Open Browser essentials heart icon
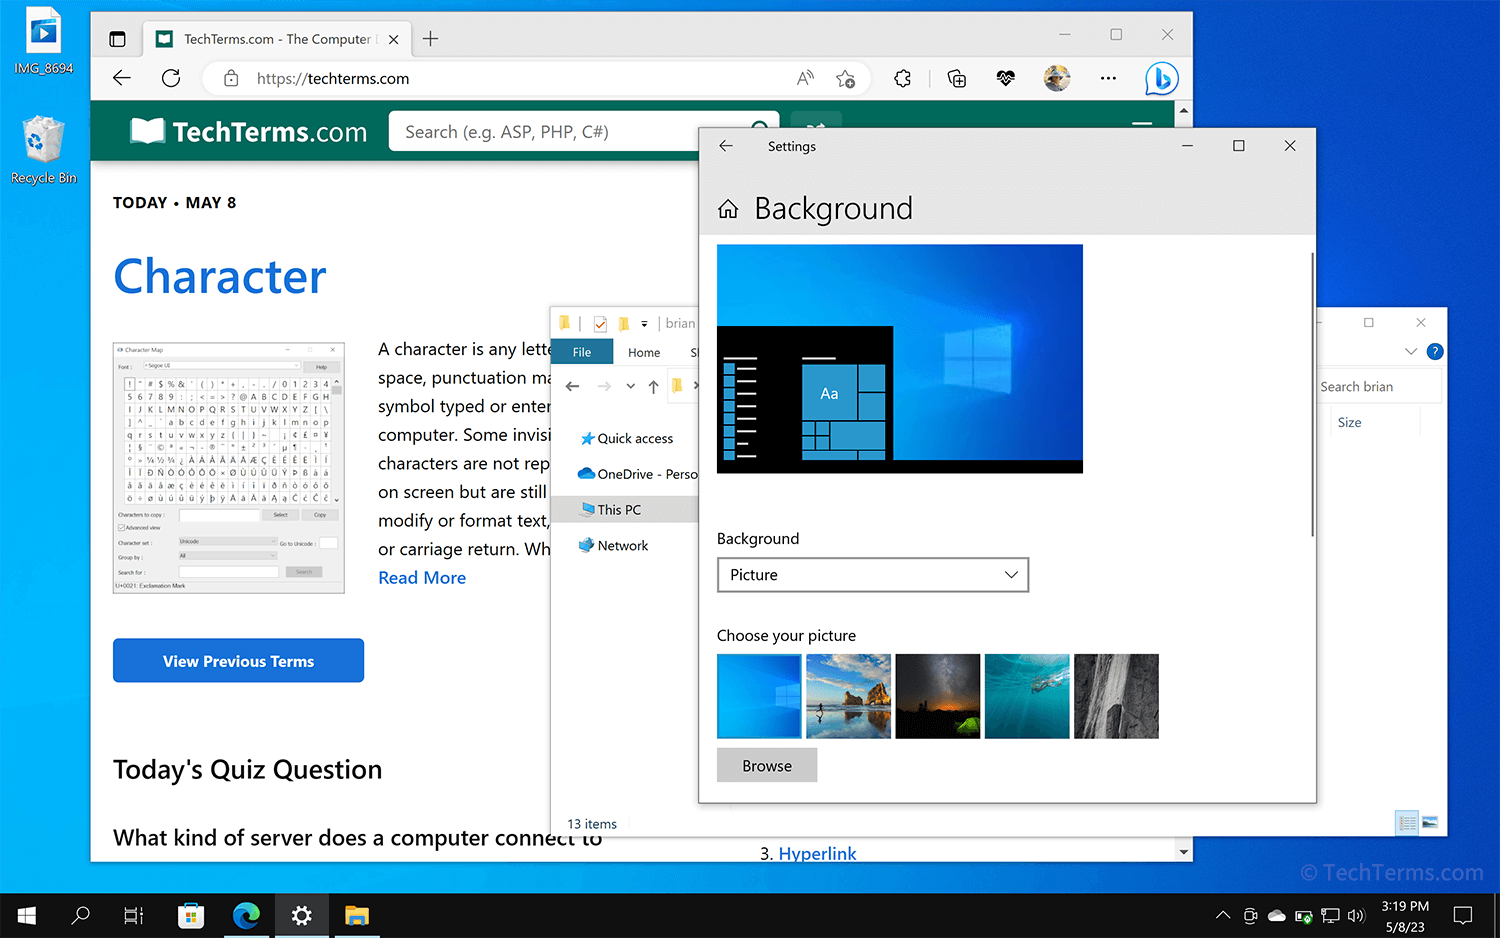 tap(1006, 78)
